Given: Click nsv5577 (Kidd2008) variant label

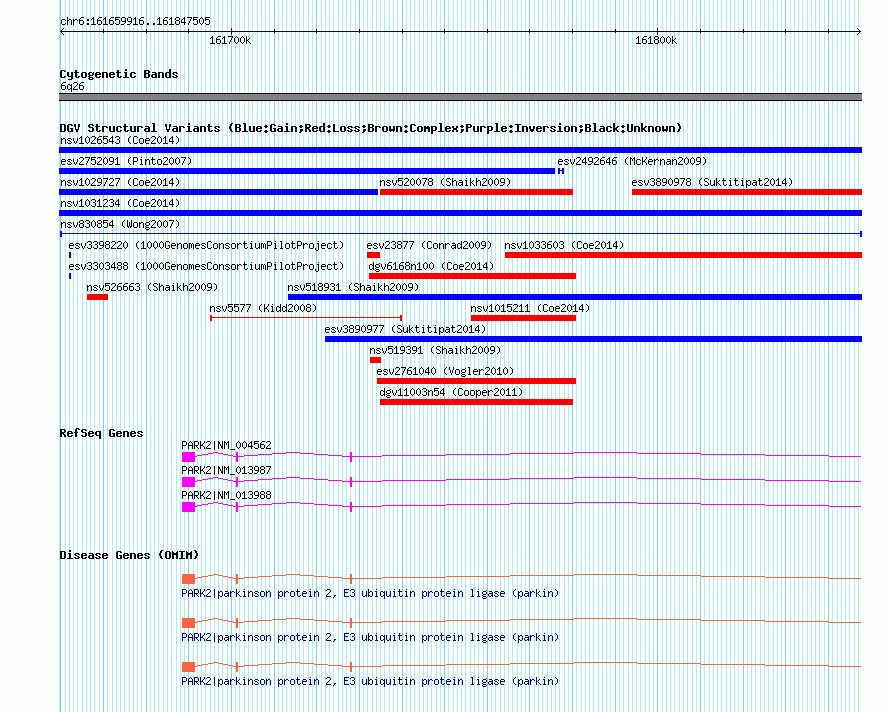Looking at the screenshot, I should pyautogui.click(x=263, y=308).
